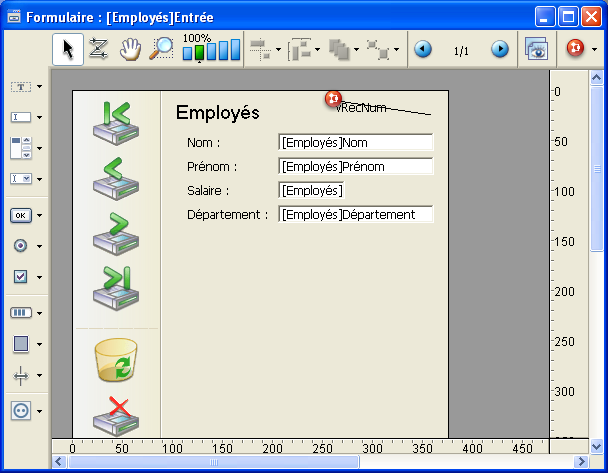Click the form view display toggle icon

(x=537, y=50)
